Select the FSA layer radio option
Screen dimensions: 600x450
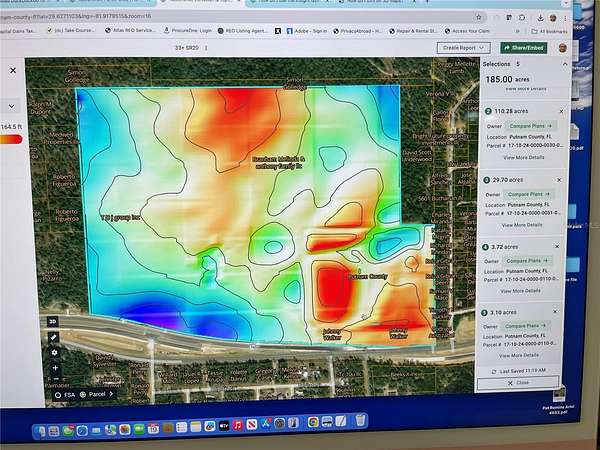tap(58, 394)
